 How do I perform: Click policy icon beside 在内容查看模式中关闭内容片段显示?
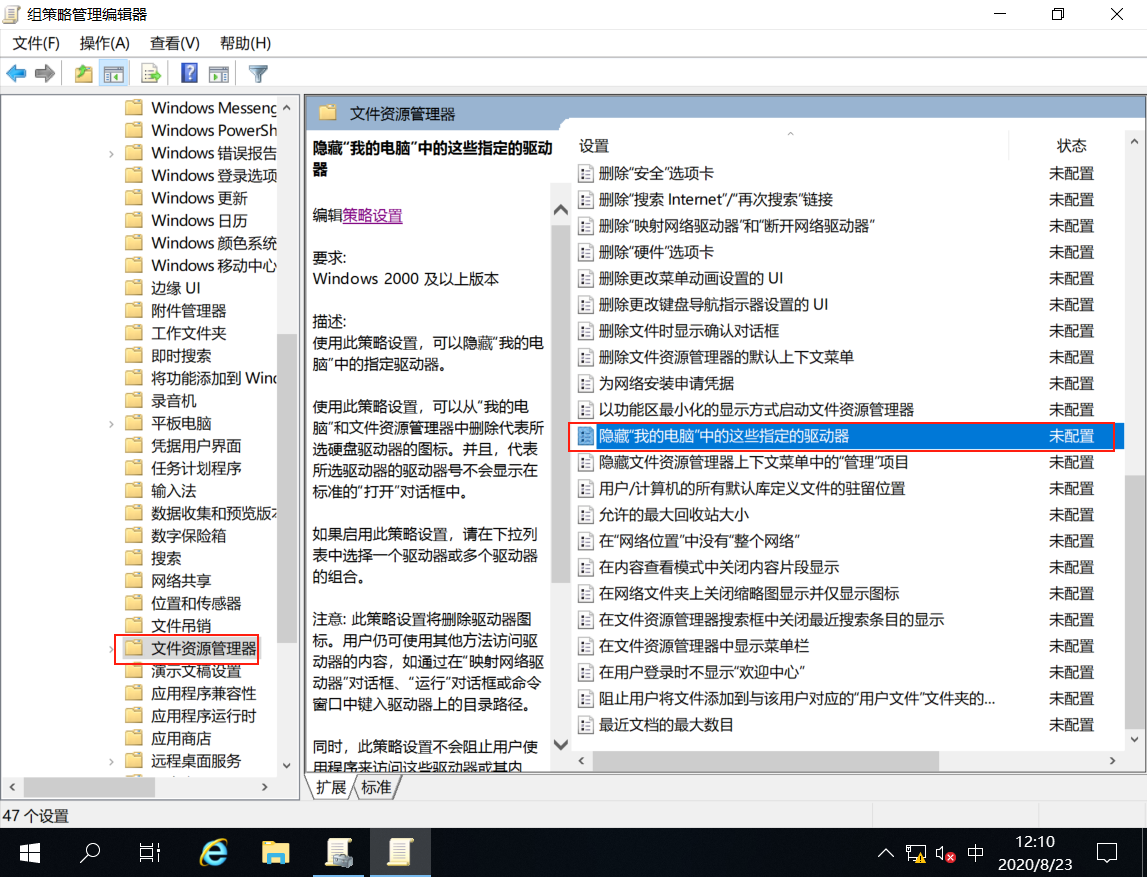[x=585, y=568]
